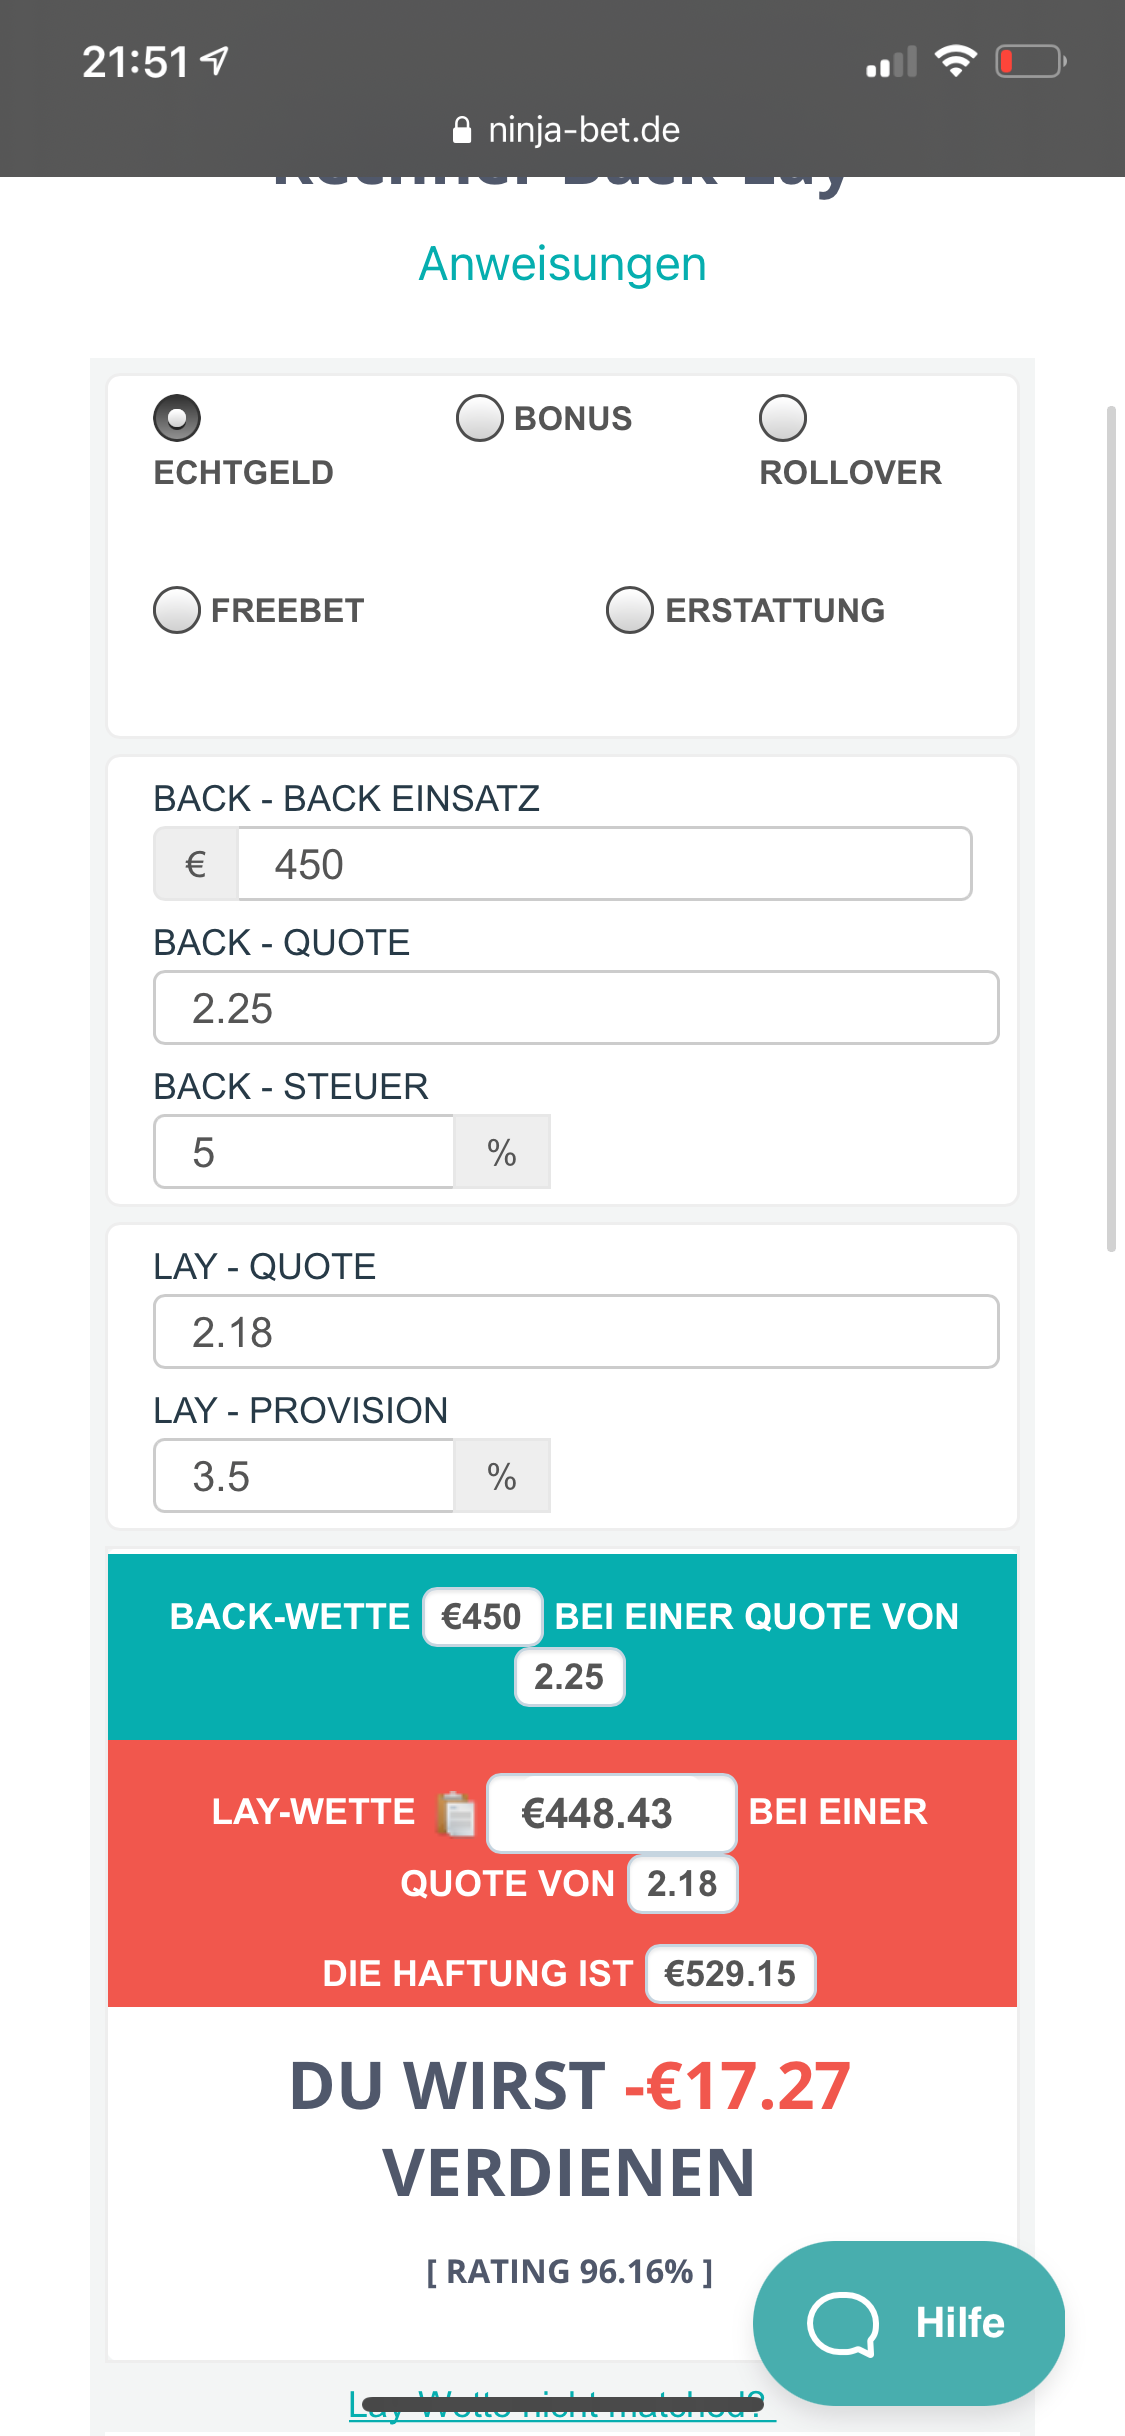Viewport: 1125px width, 2436px height.
Task: Edit the Back Quote field
Action: [576, 1008]
